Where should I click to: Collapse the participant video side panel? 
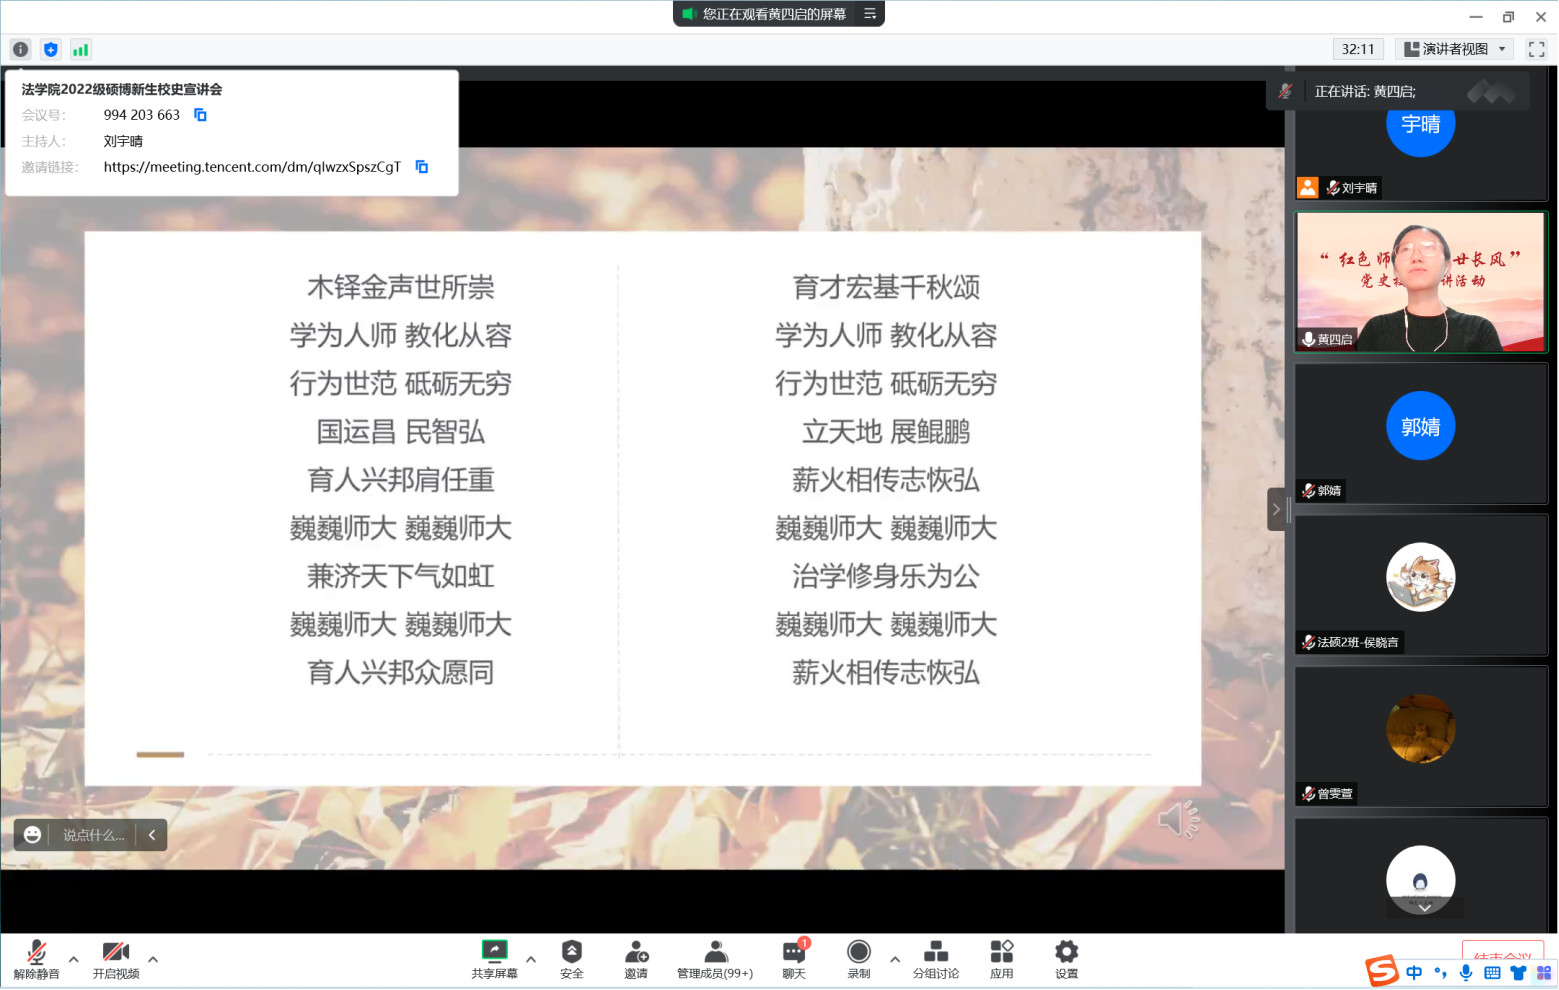(x=1276, y=509)
